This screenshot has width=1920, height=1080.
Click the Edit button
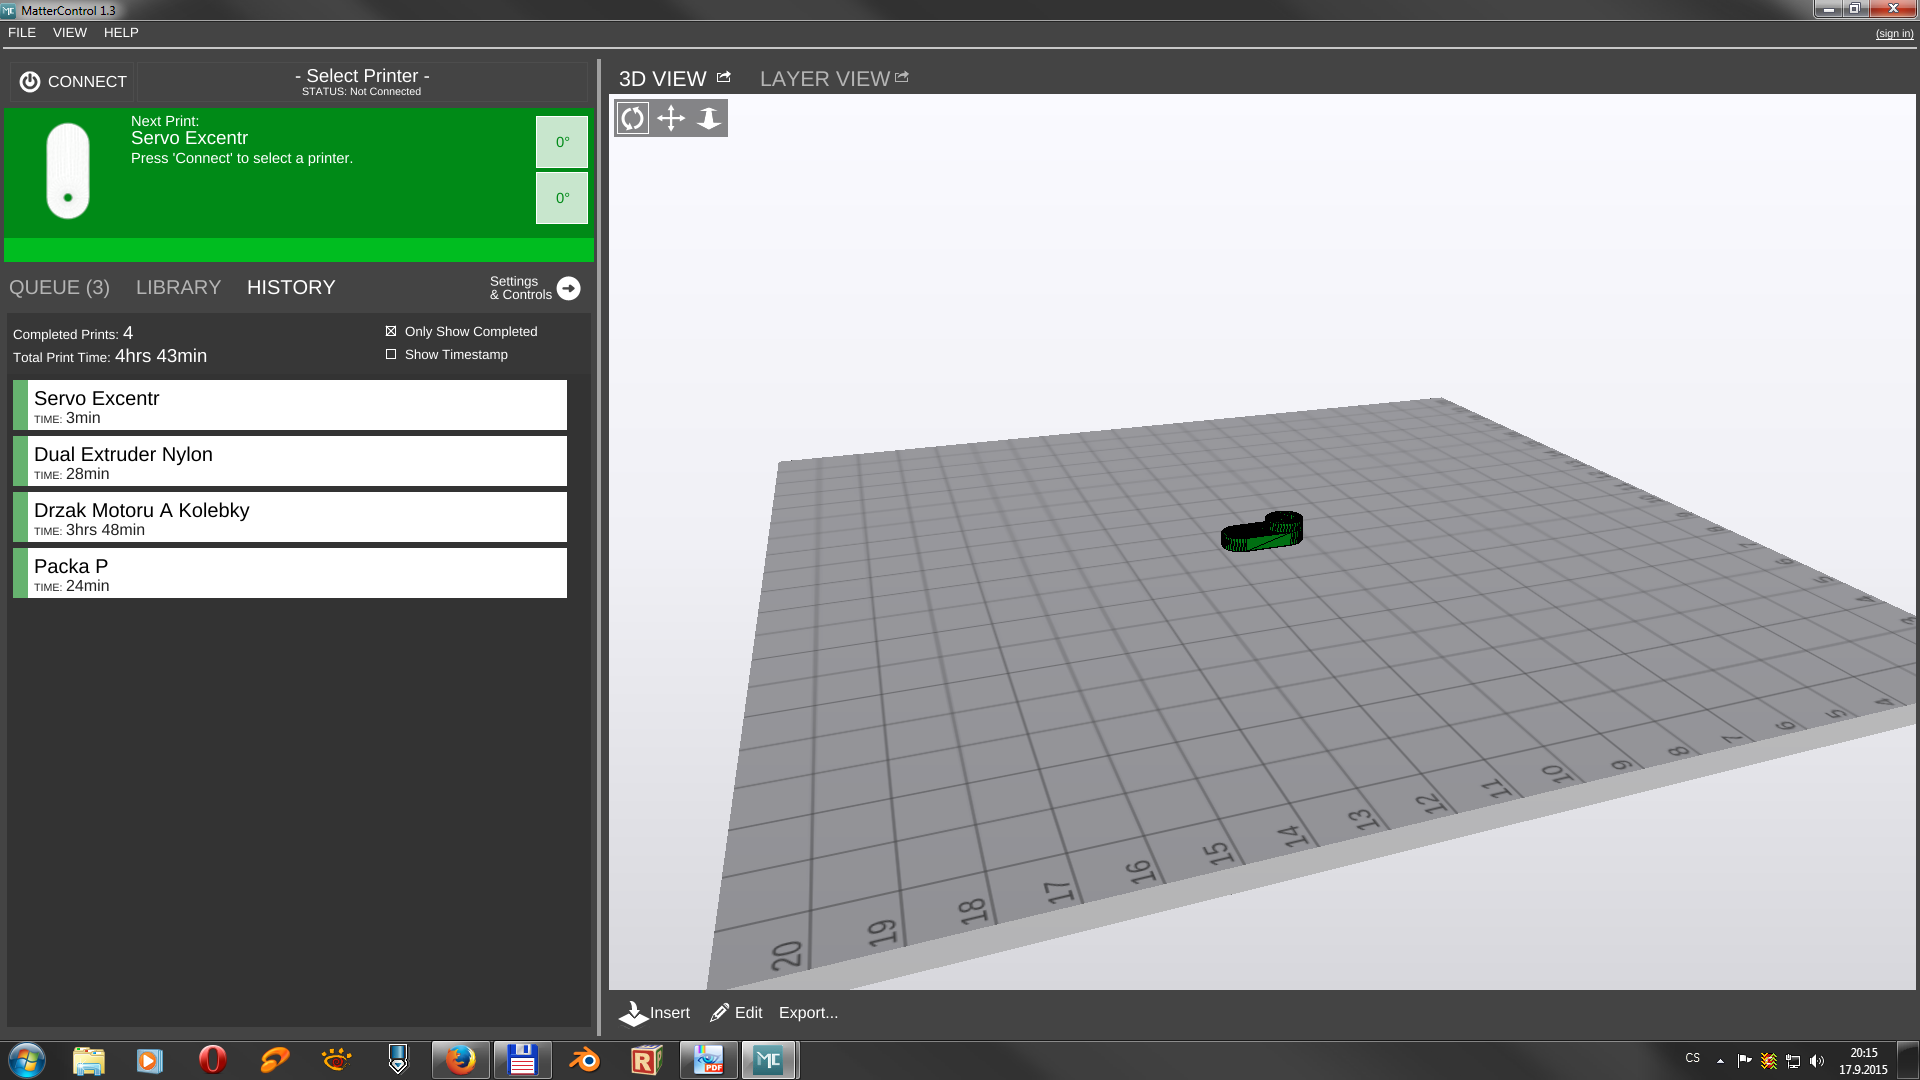click(737, 1013)
